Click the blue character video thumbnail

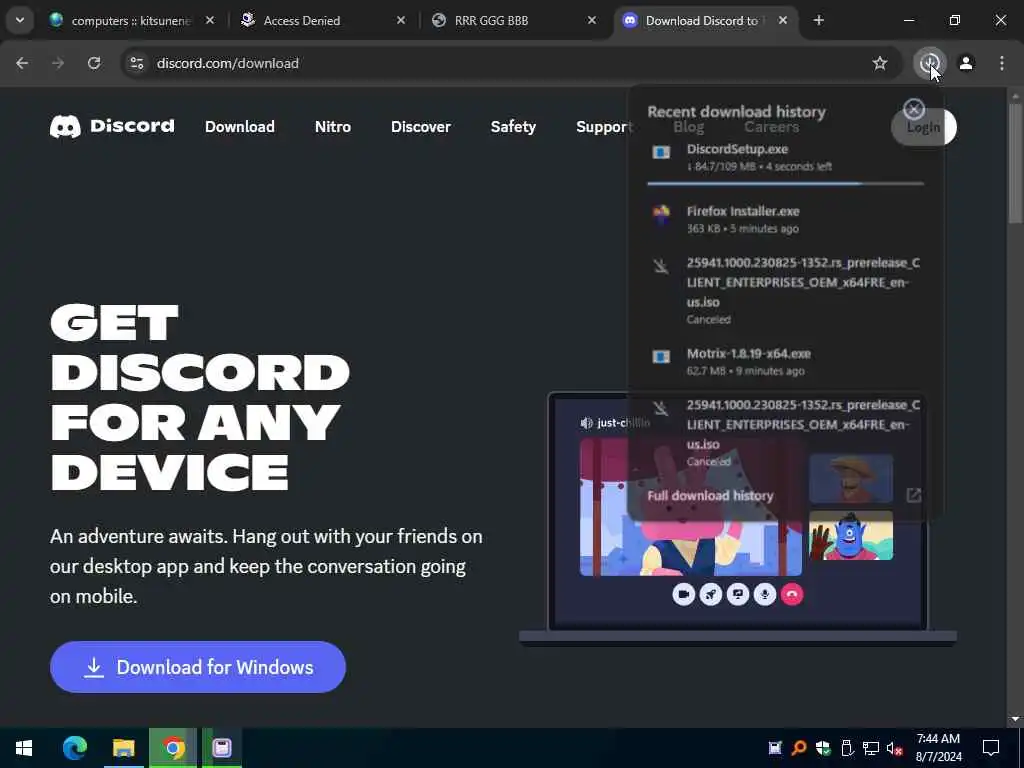pyautogui.click(x=851, y=536)
